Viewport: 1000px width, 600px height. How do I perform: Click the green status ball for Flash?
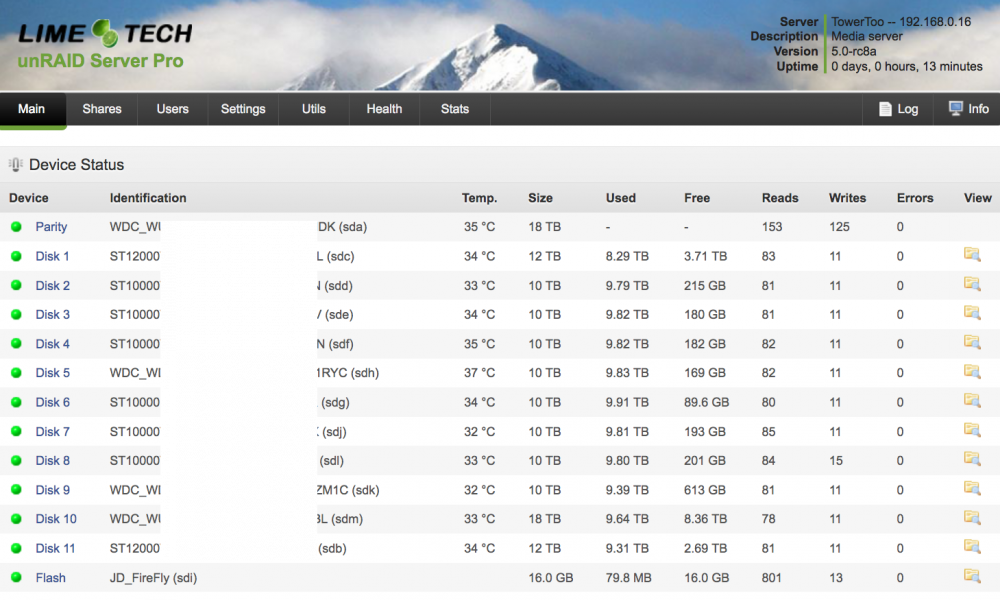click(17, 578)
